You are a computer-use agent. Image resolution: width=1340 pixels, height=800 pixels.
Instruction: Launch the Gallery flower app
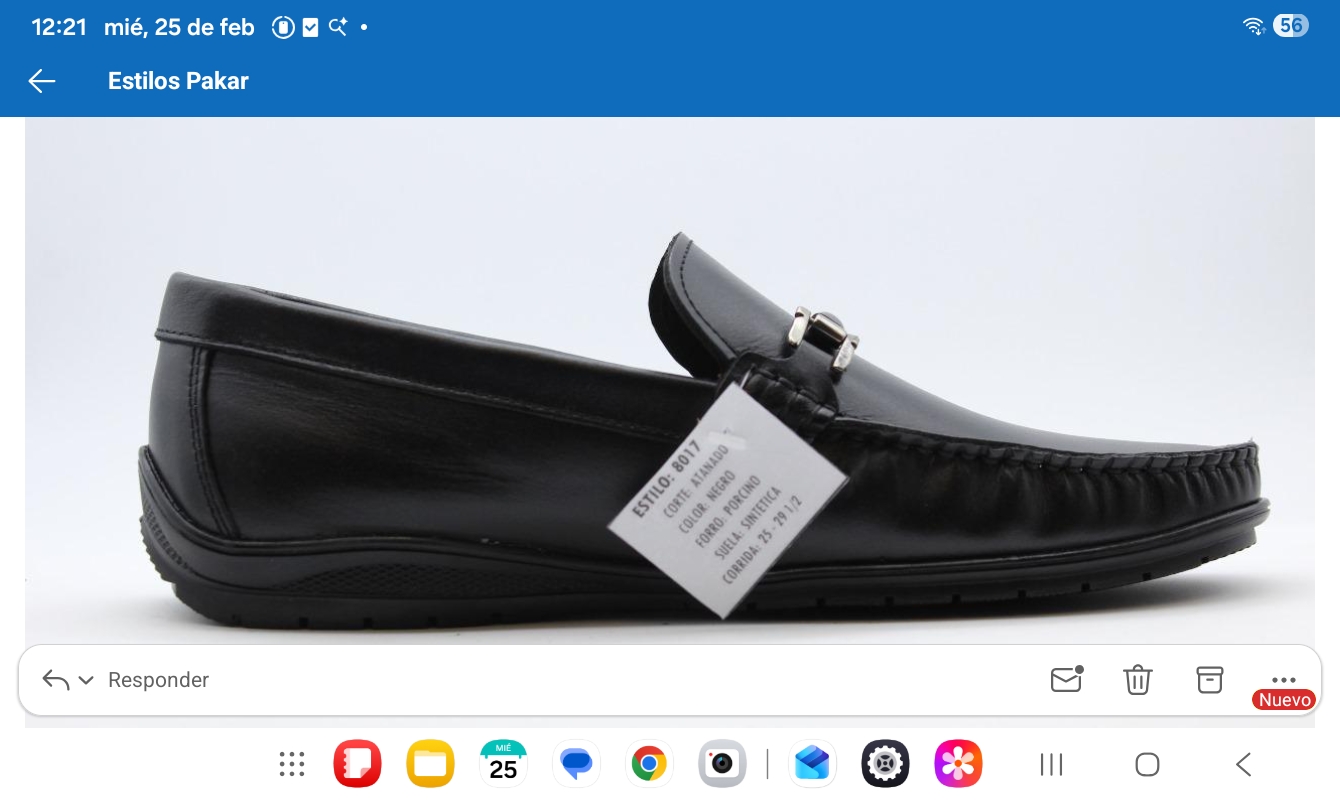point(958,765)
